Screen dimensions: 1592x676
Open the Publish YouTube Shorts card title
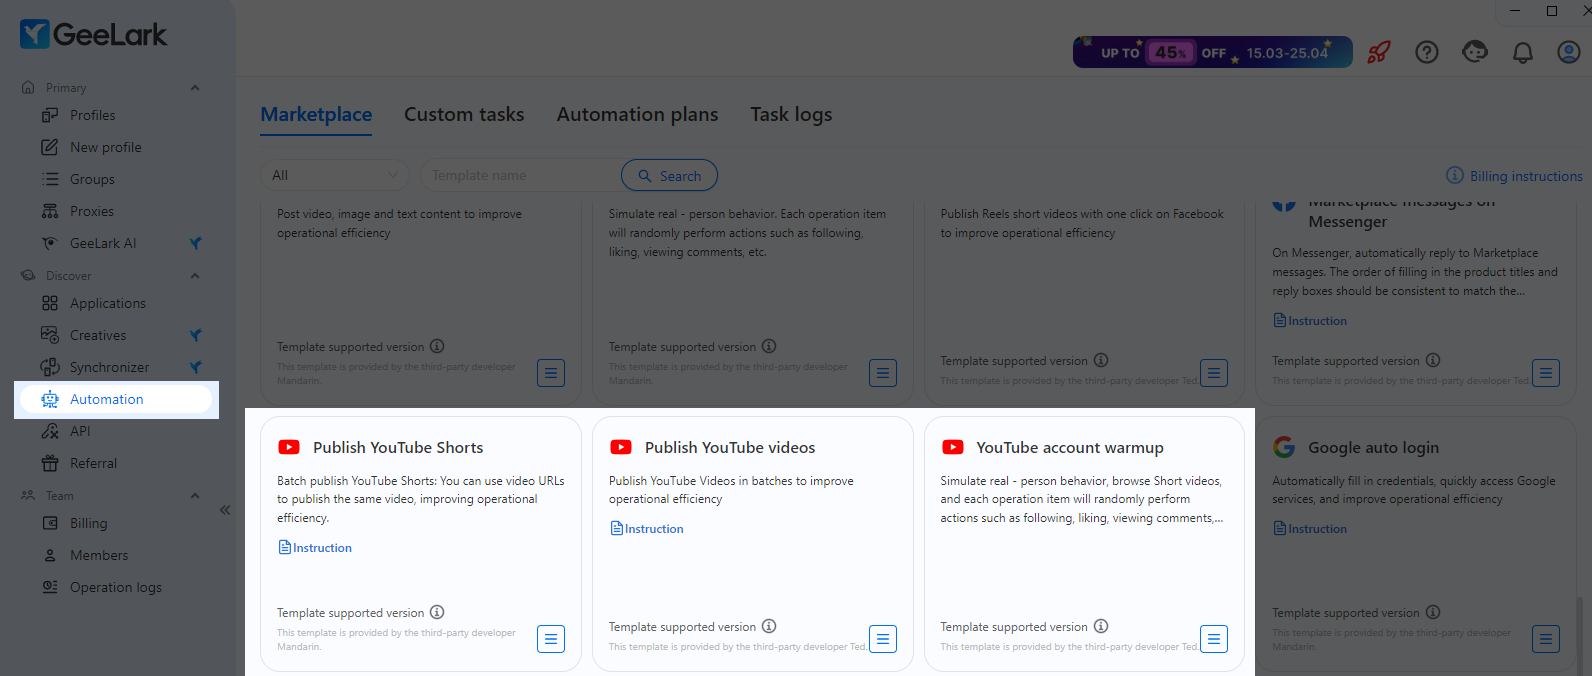(x=398, y=448)
